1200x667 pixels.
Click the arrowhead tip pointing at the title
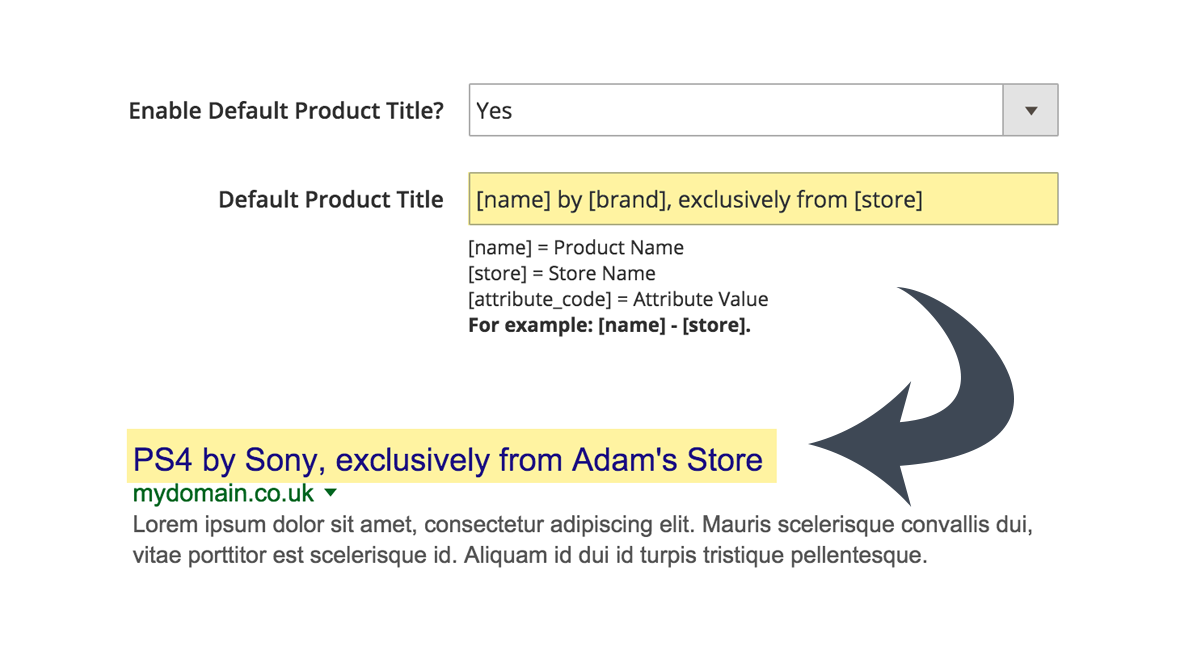pos(820,444)
